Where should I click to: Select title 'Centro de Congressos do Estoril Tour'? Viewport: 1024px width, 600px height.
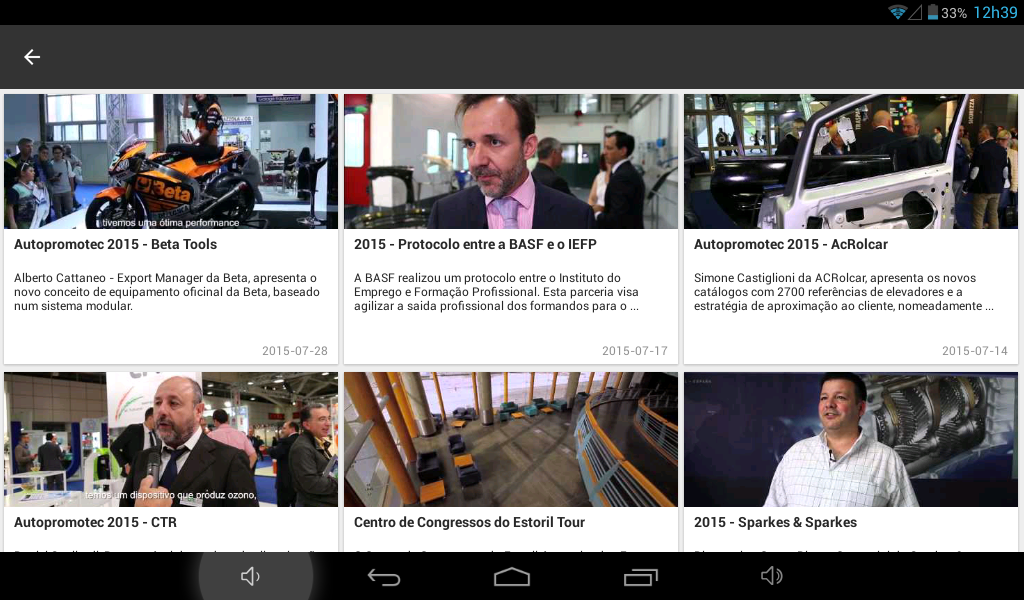pyautogui.click(x=470, y=523)
